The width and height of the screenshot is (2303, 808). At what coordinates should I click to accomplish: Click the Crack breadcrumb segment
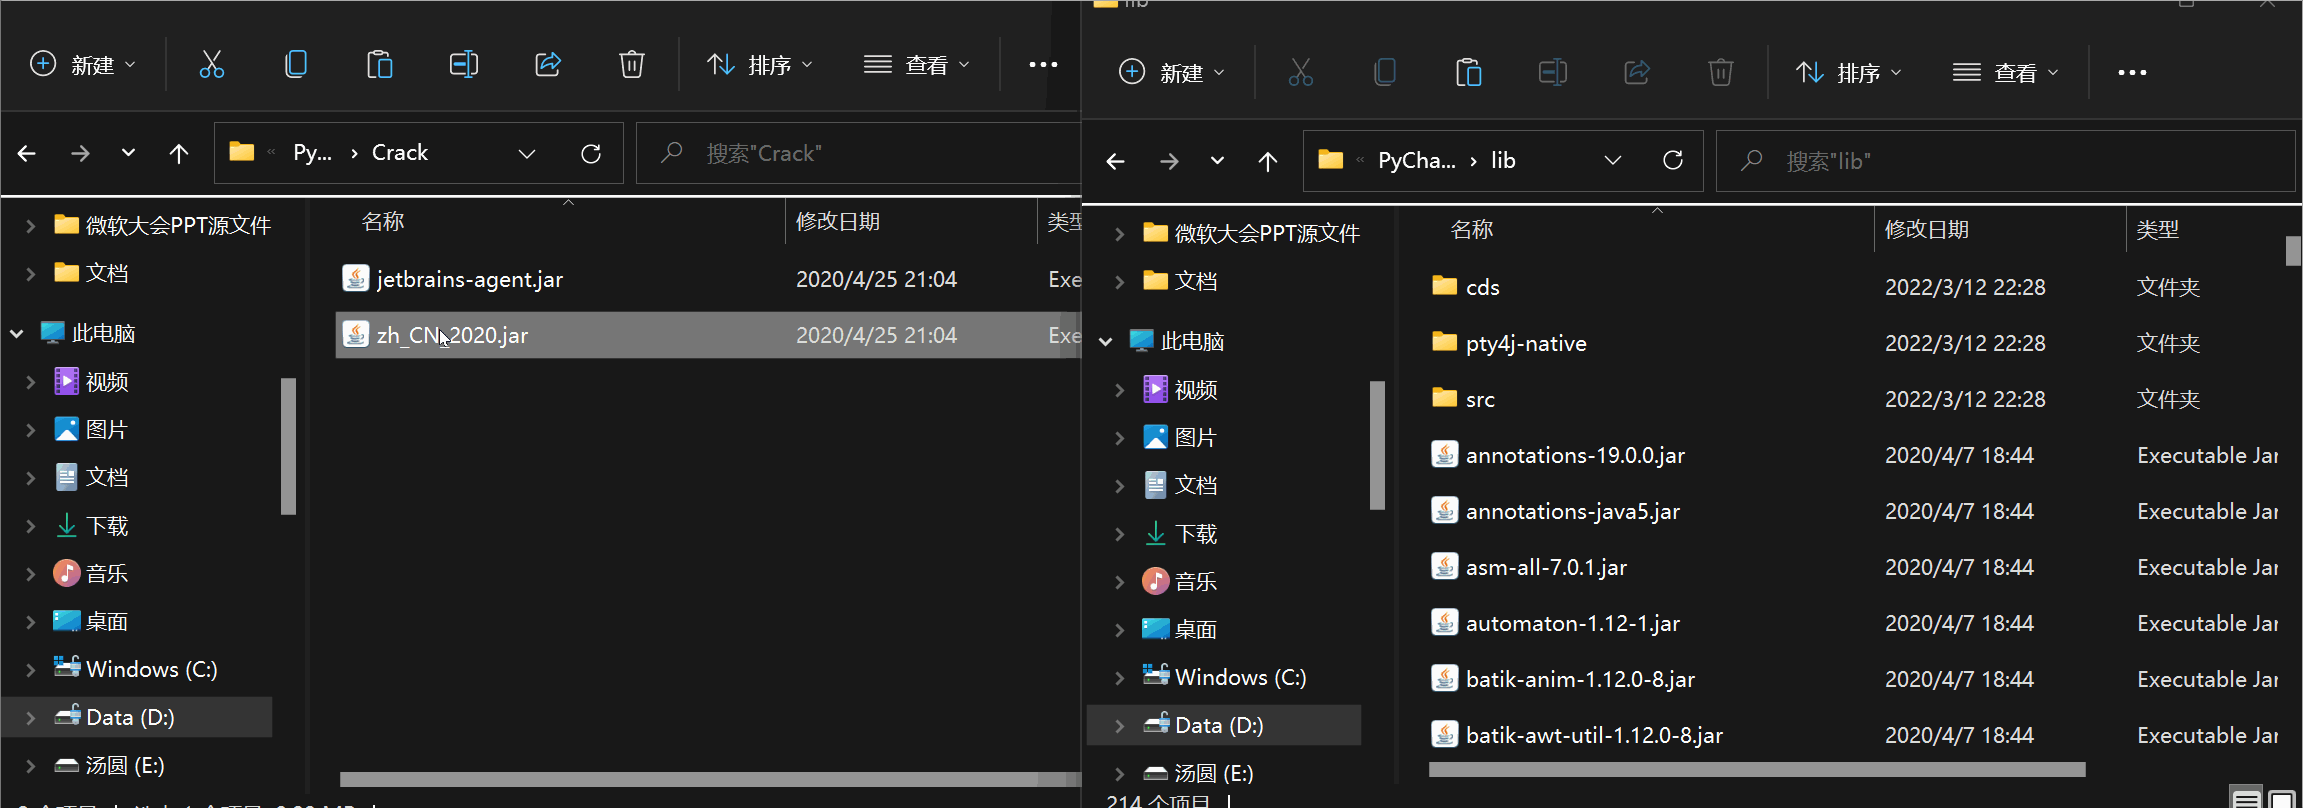(x=400, y=153)
